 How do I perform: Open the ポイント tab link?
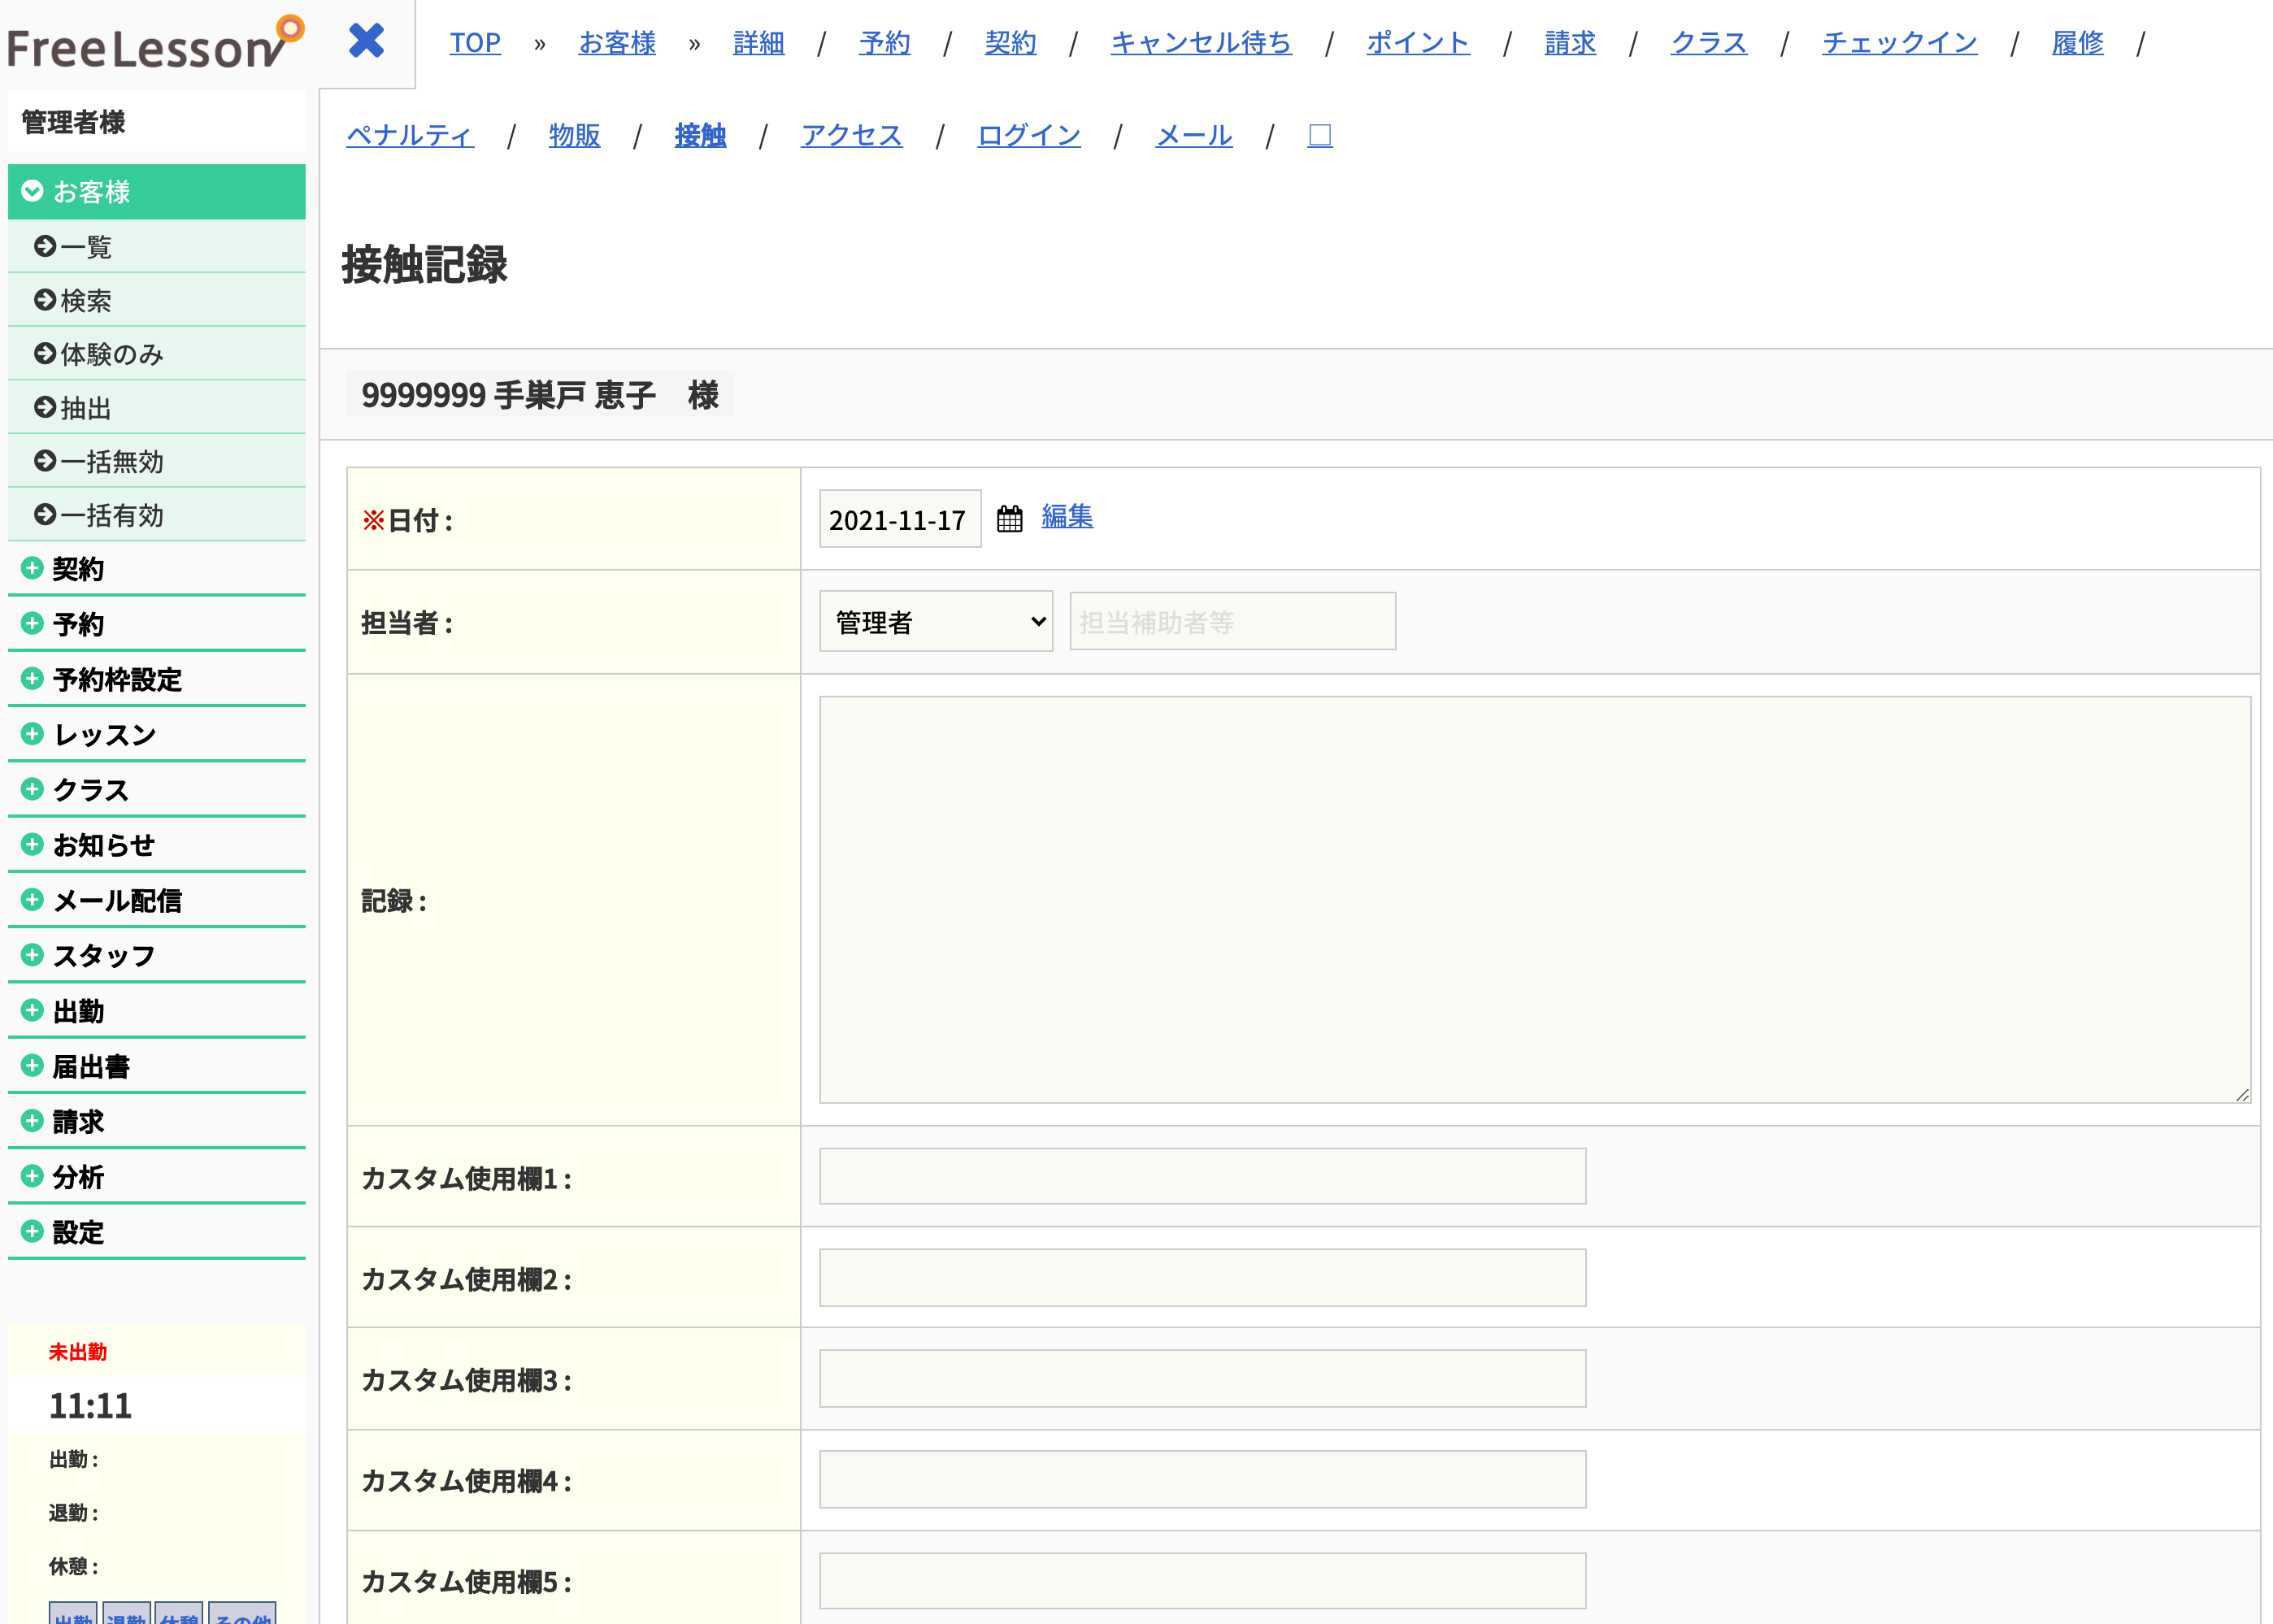(1418, 43)
